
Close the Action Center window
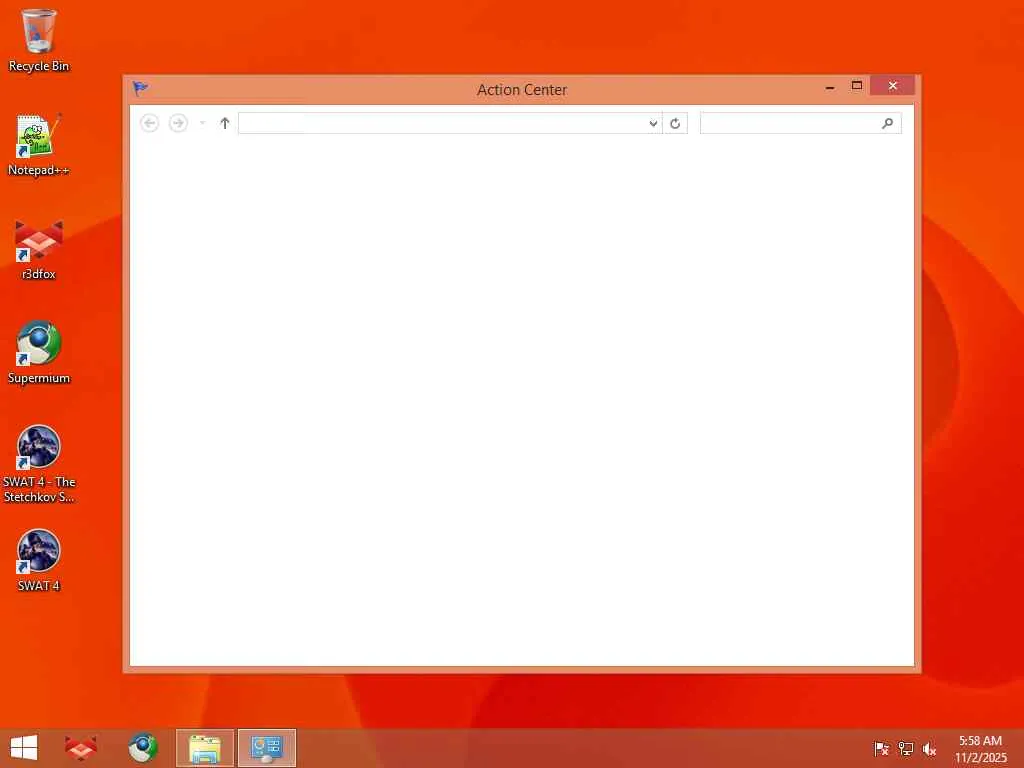pyautogui.click(x=892, y=86)
